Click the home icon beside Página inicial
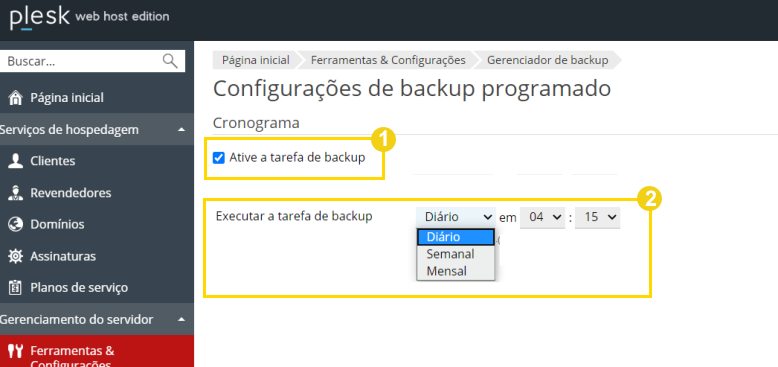 pyautogui.click(x=16, y=98)
